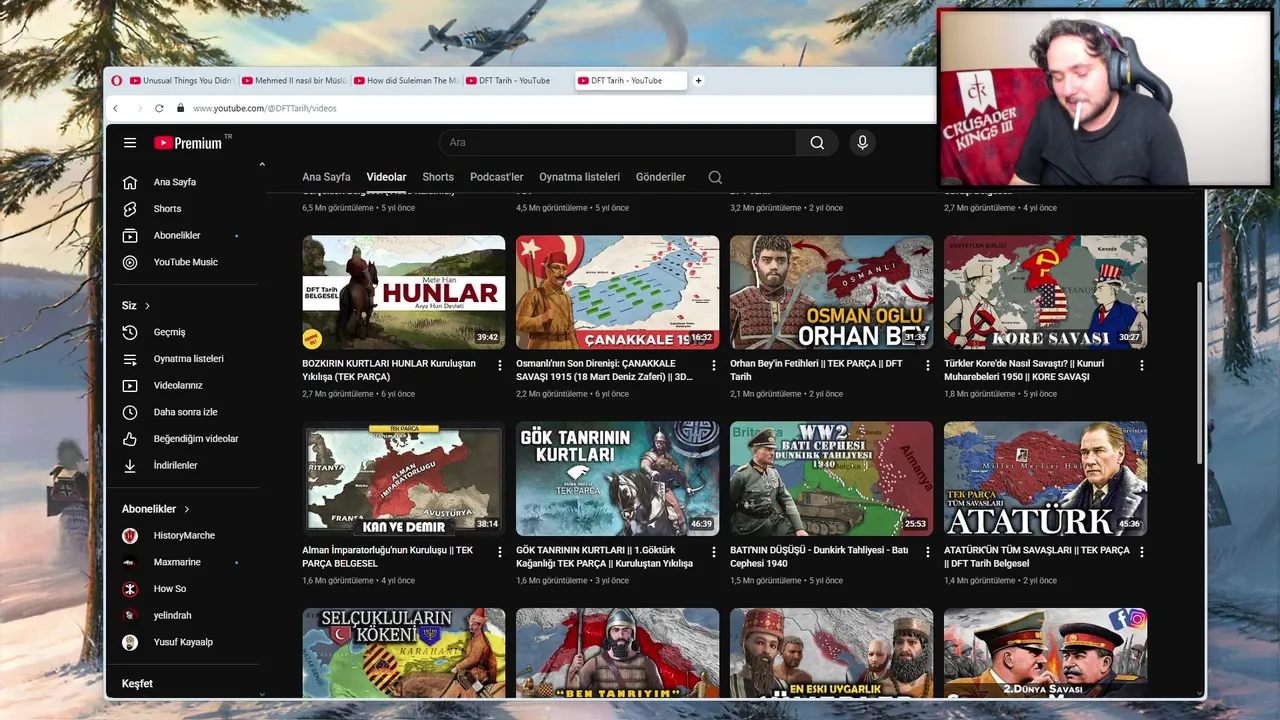Switch to channel Ana Sayfa tab
Viewport: 1280px width, 720px height.
[x=326, y=177]
